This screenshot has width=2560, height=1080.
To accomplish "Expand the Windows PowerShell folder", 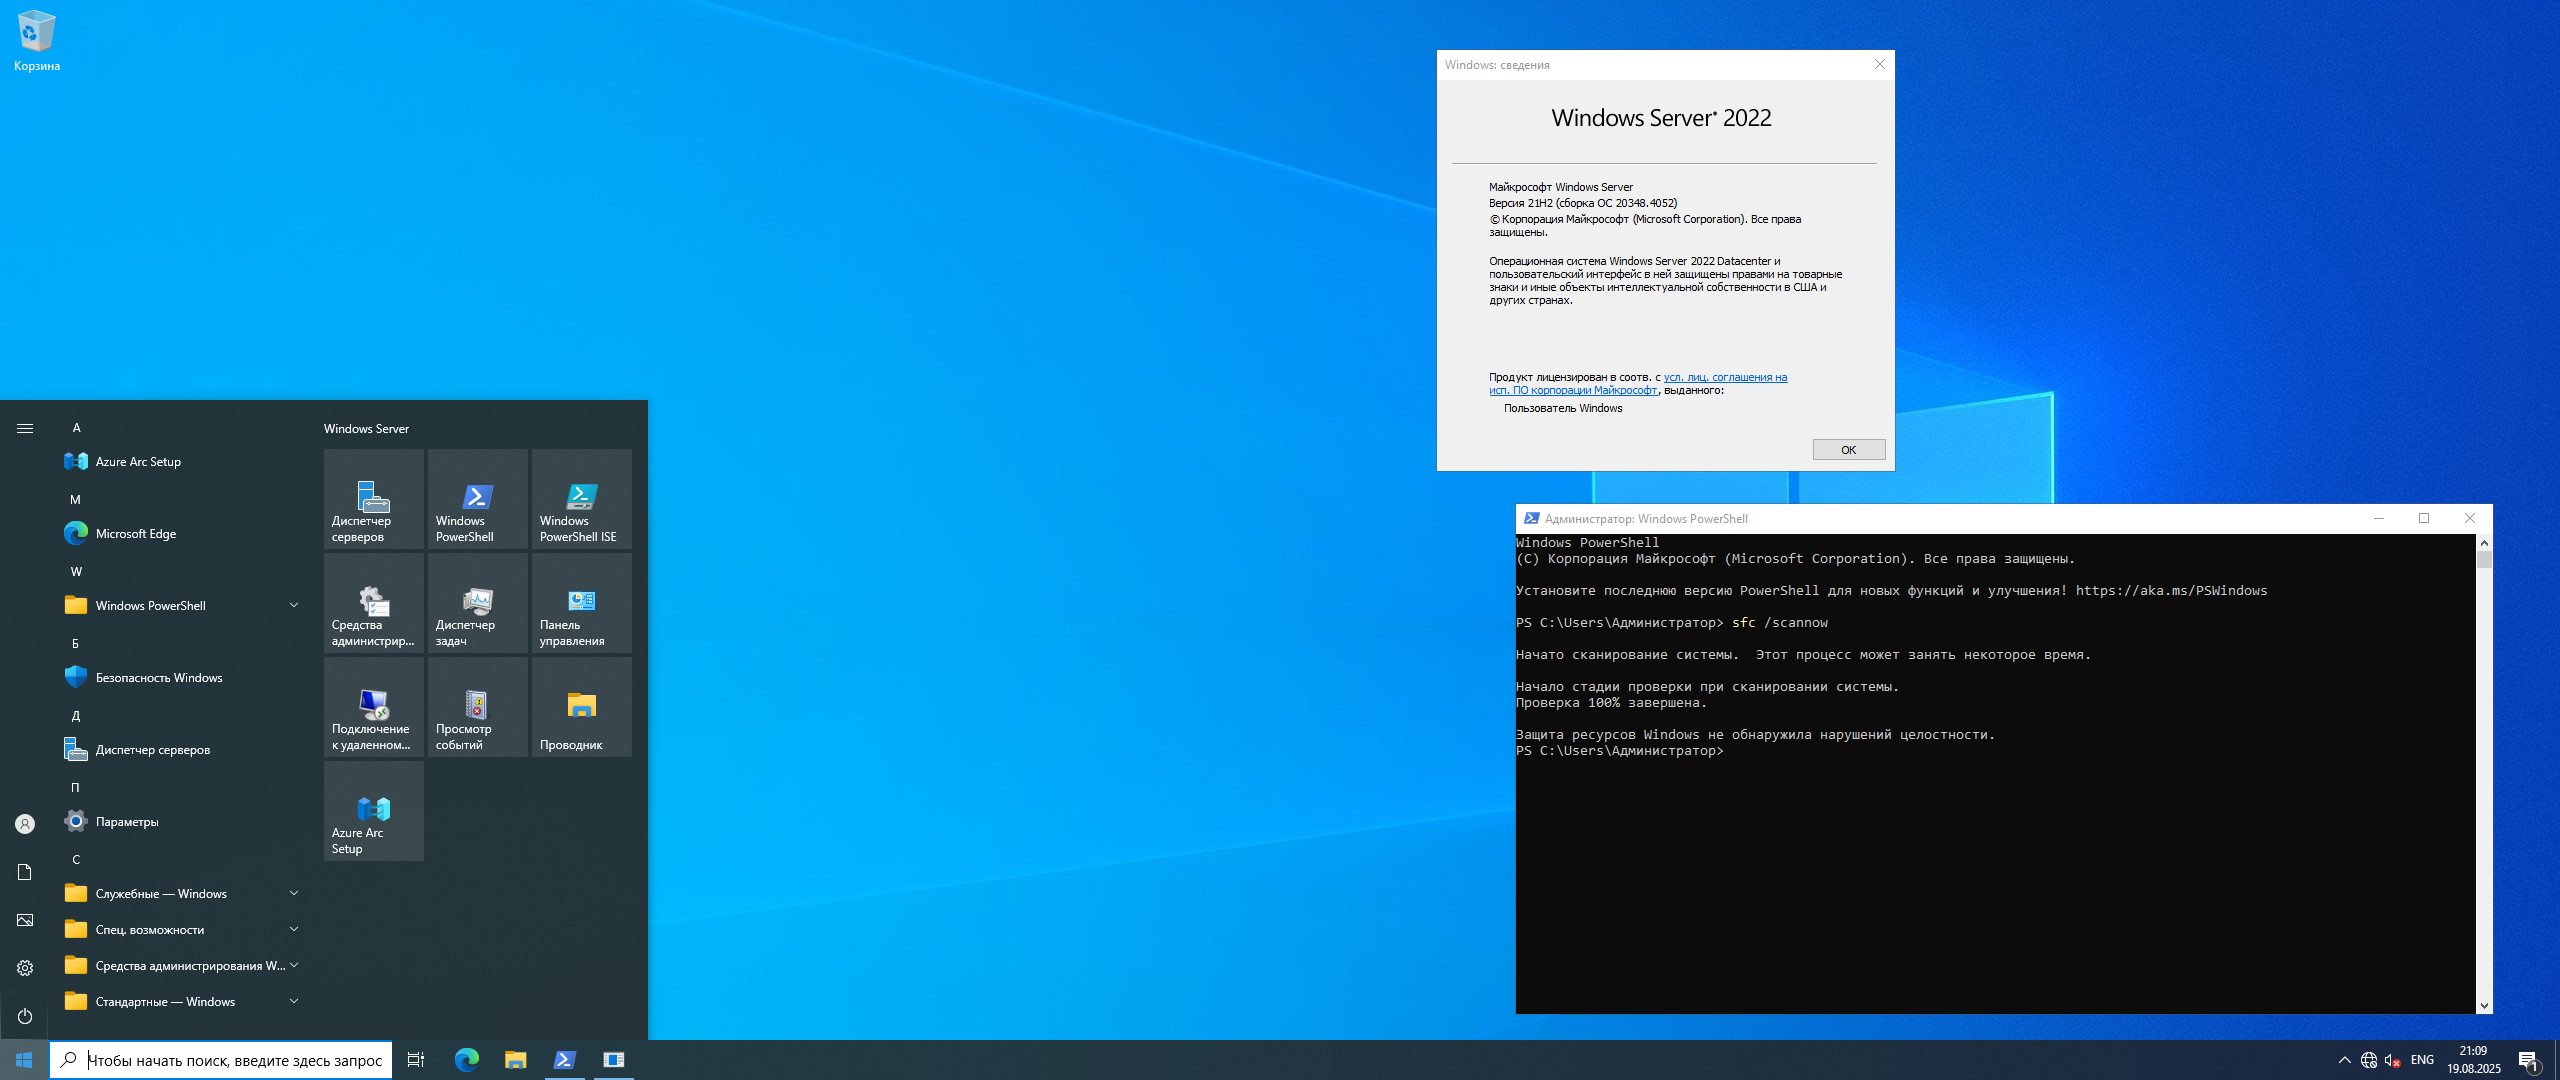I will pos(180,606).
